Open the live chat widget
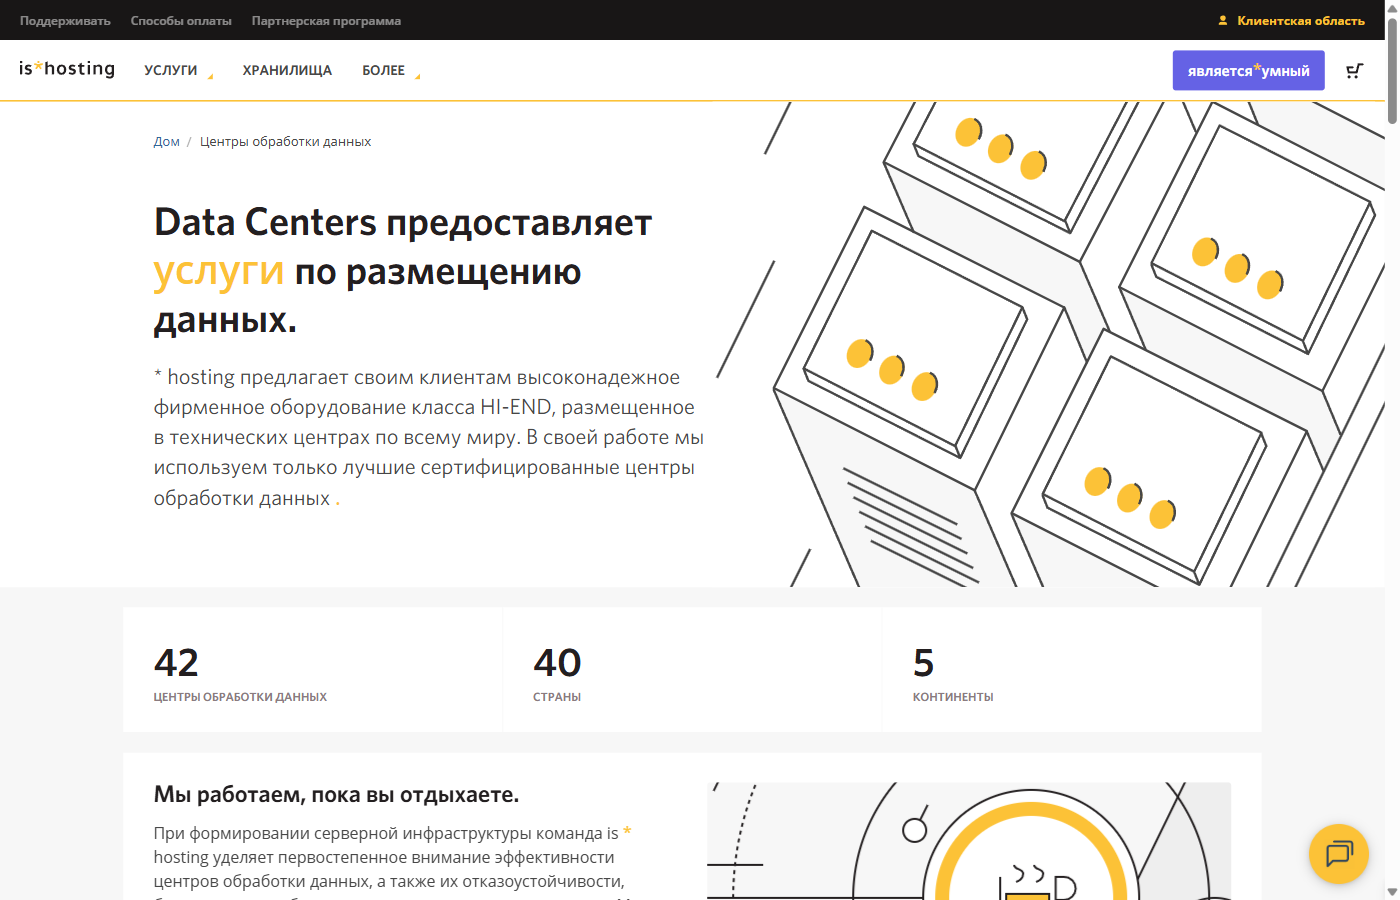1400x900 pixels. coord(1339,854)
